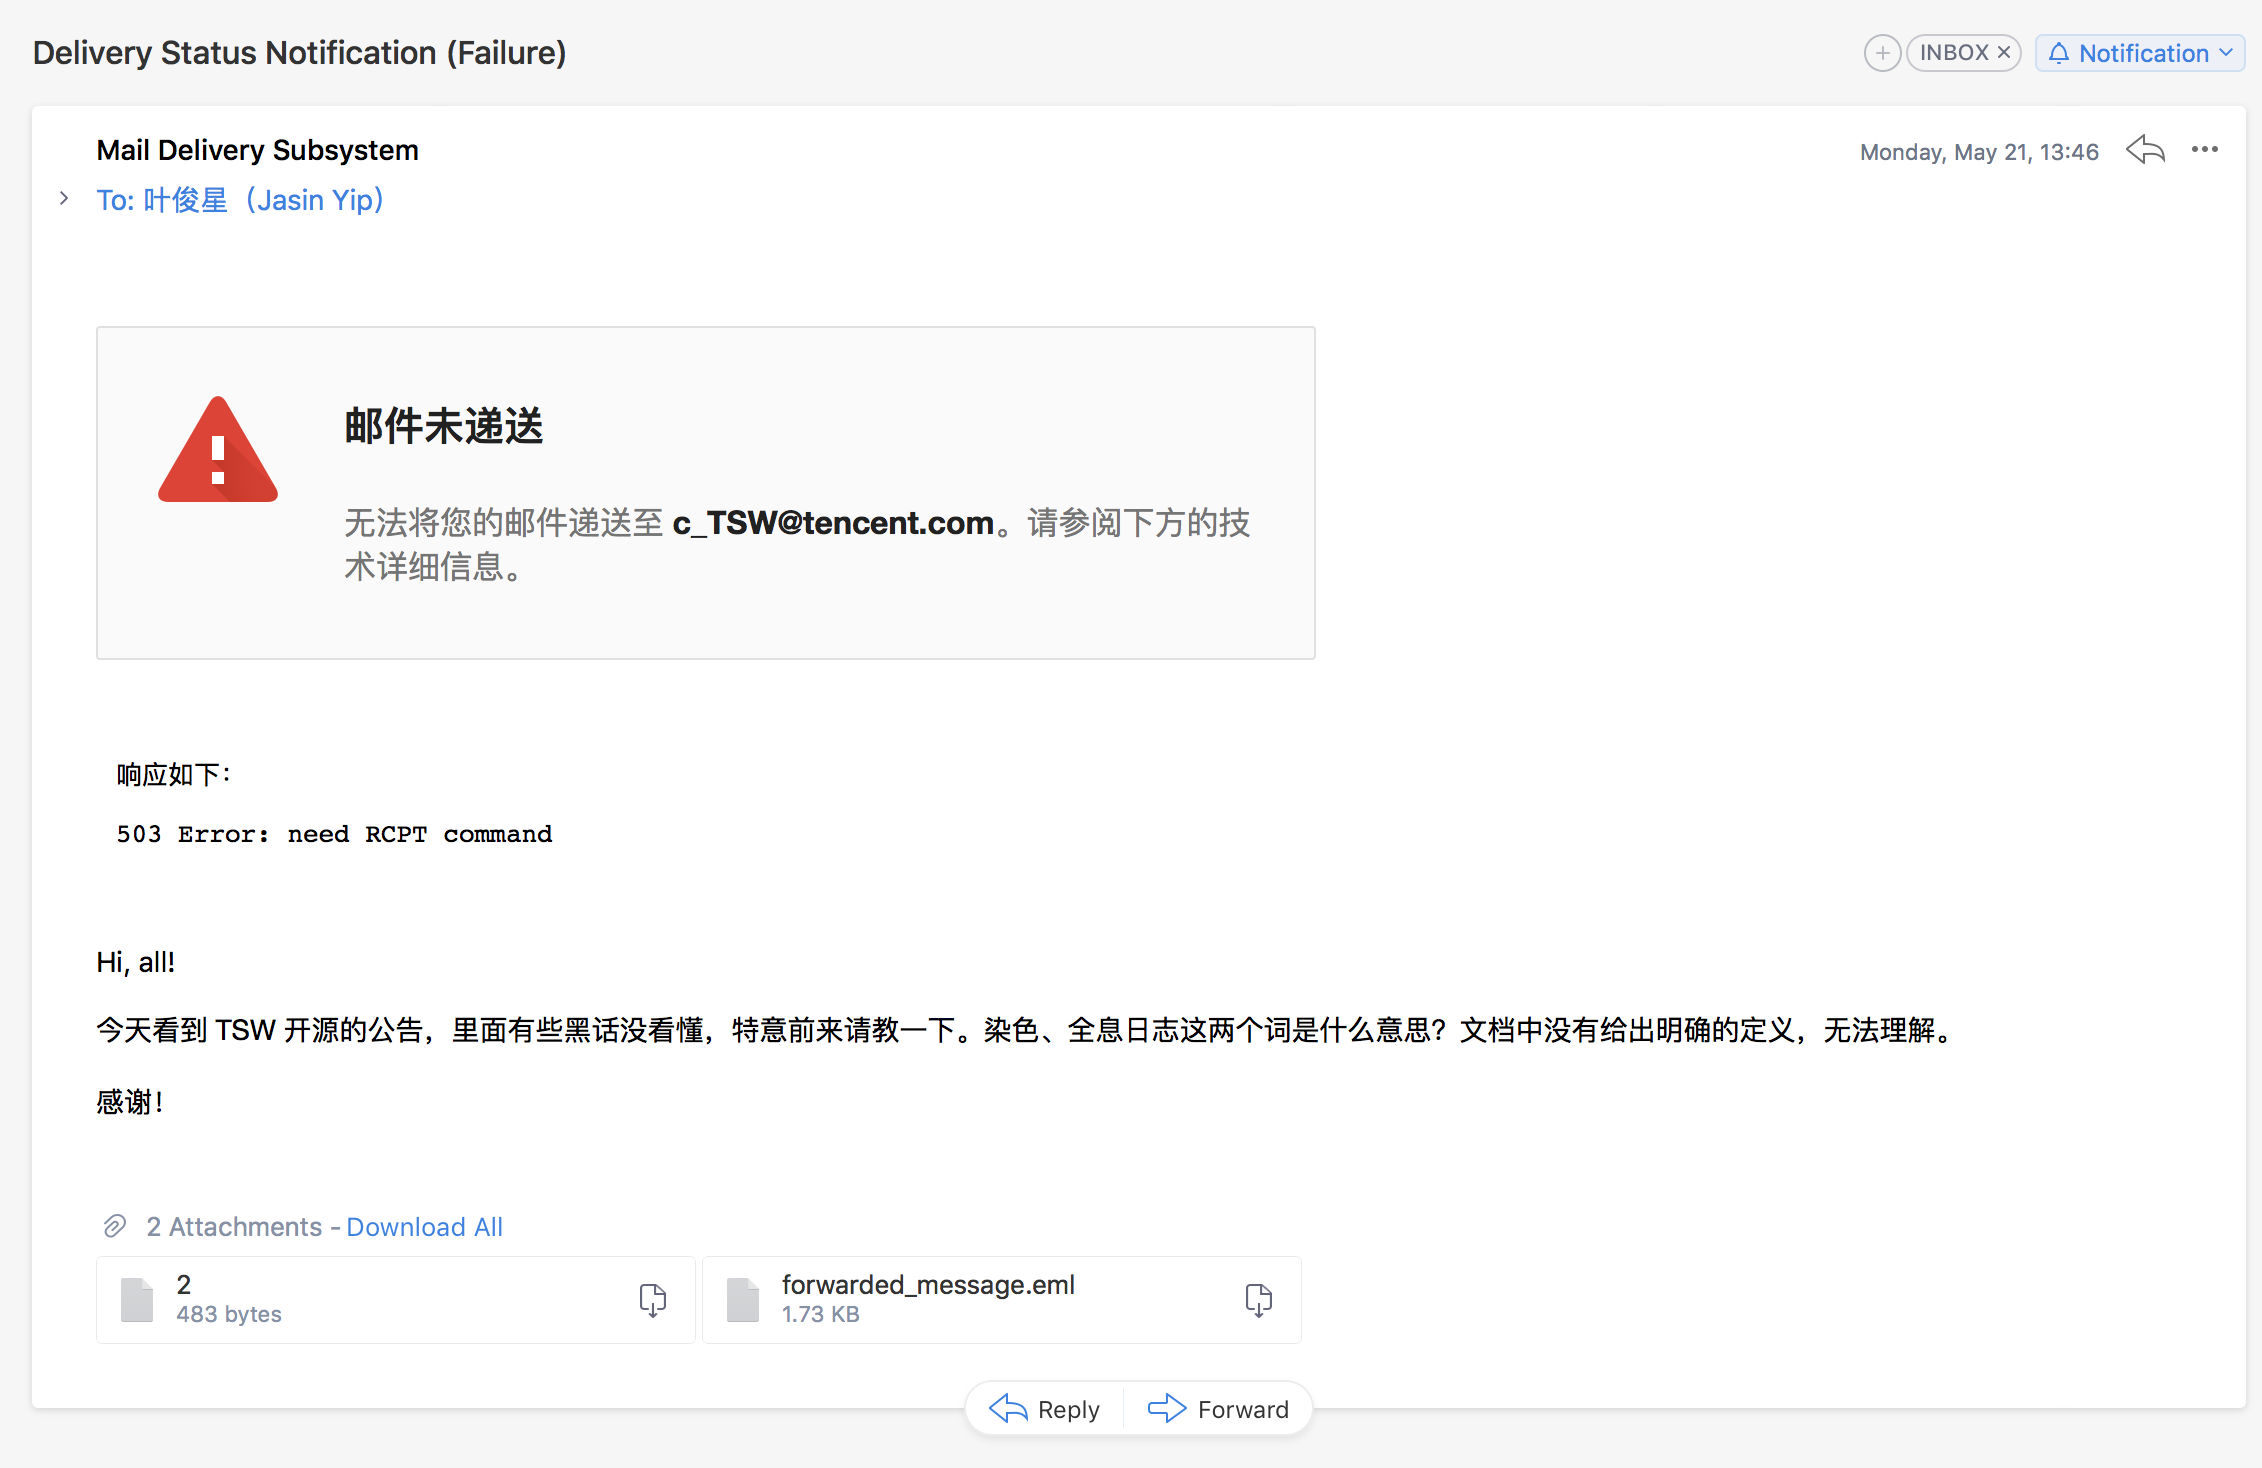The height and width of the screenshot is (1468, 2262).
Task: Click the bell icon in Notification label
Action: coord(2061,53)
